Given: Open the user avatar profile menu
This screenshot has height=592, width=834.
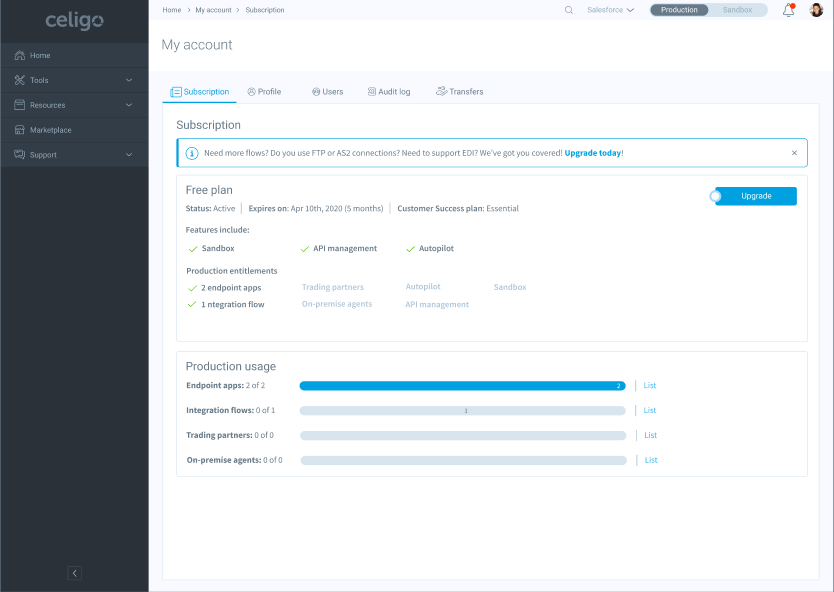Looking at the screenshot, I should 816,10.
